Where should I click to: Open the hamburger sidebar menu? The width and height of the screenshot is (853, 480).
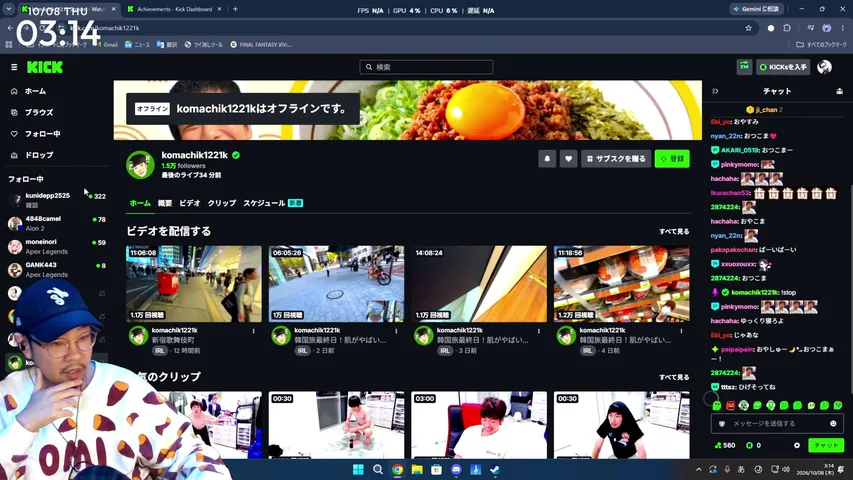[14, 67]
